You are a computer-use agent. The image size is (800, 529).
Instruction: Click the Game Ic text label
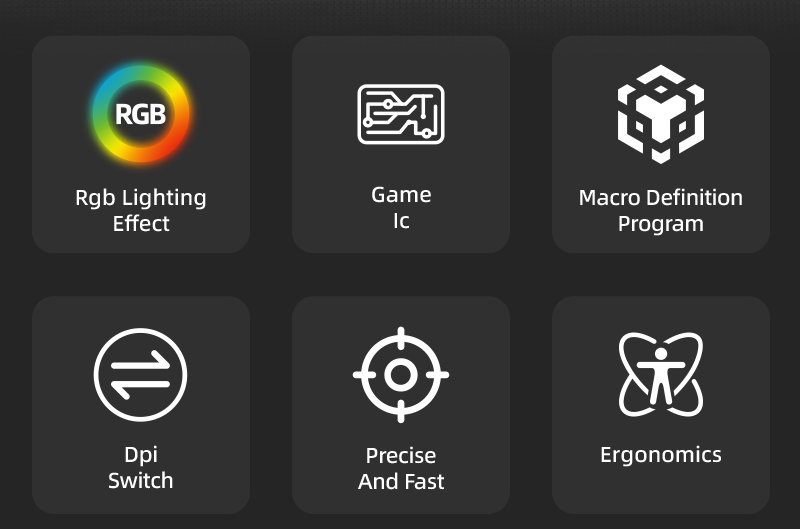[x=401, y=208]
